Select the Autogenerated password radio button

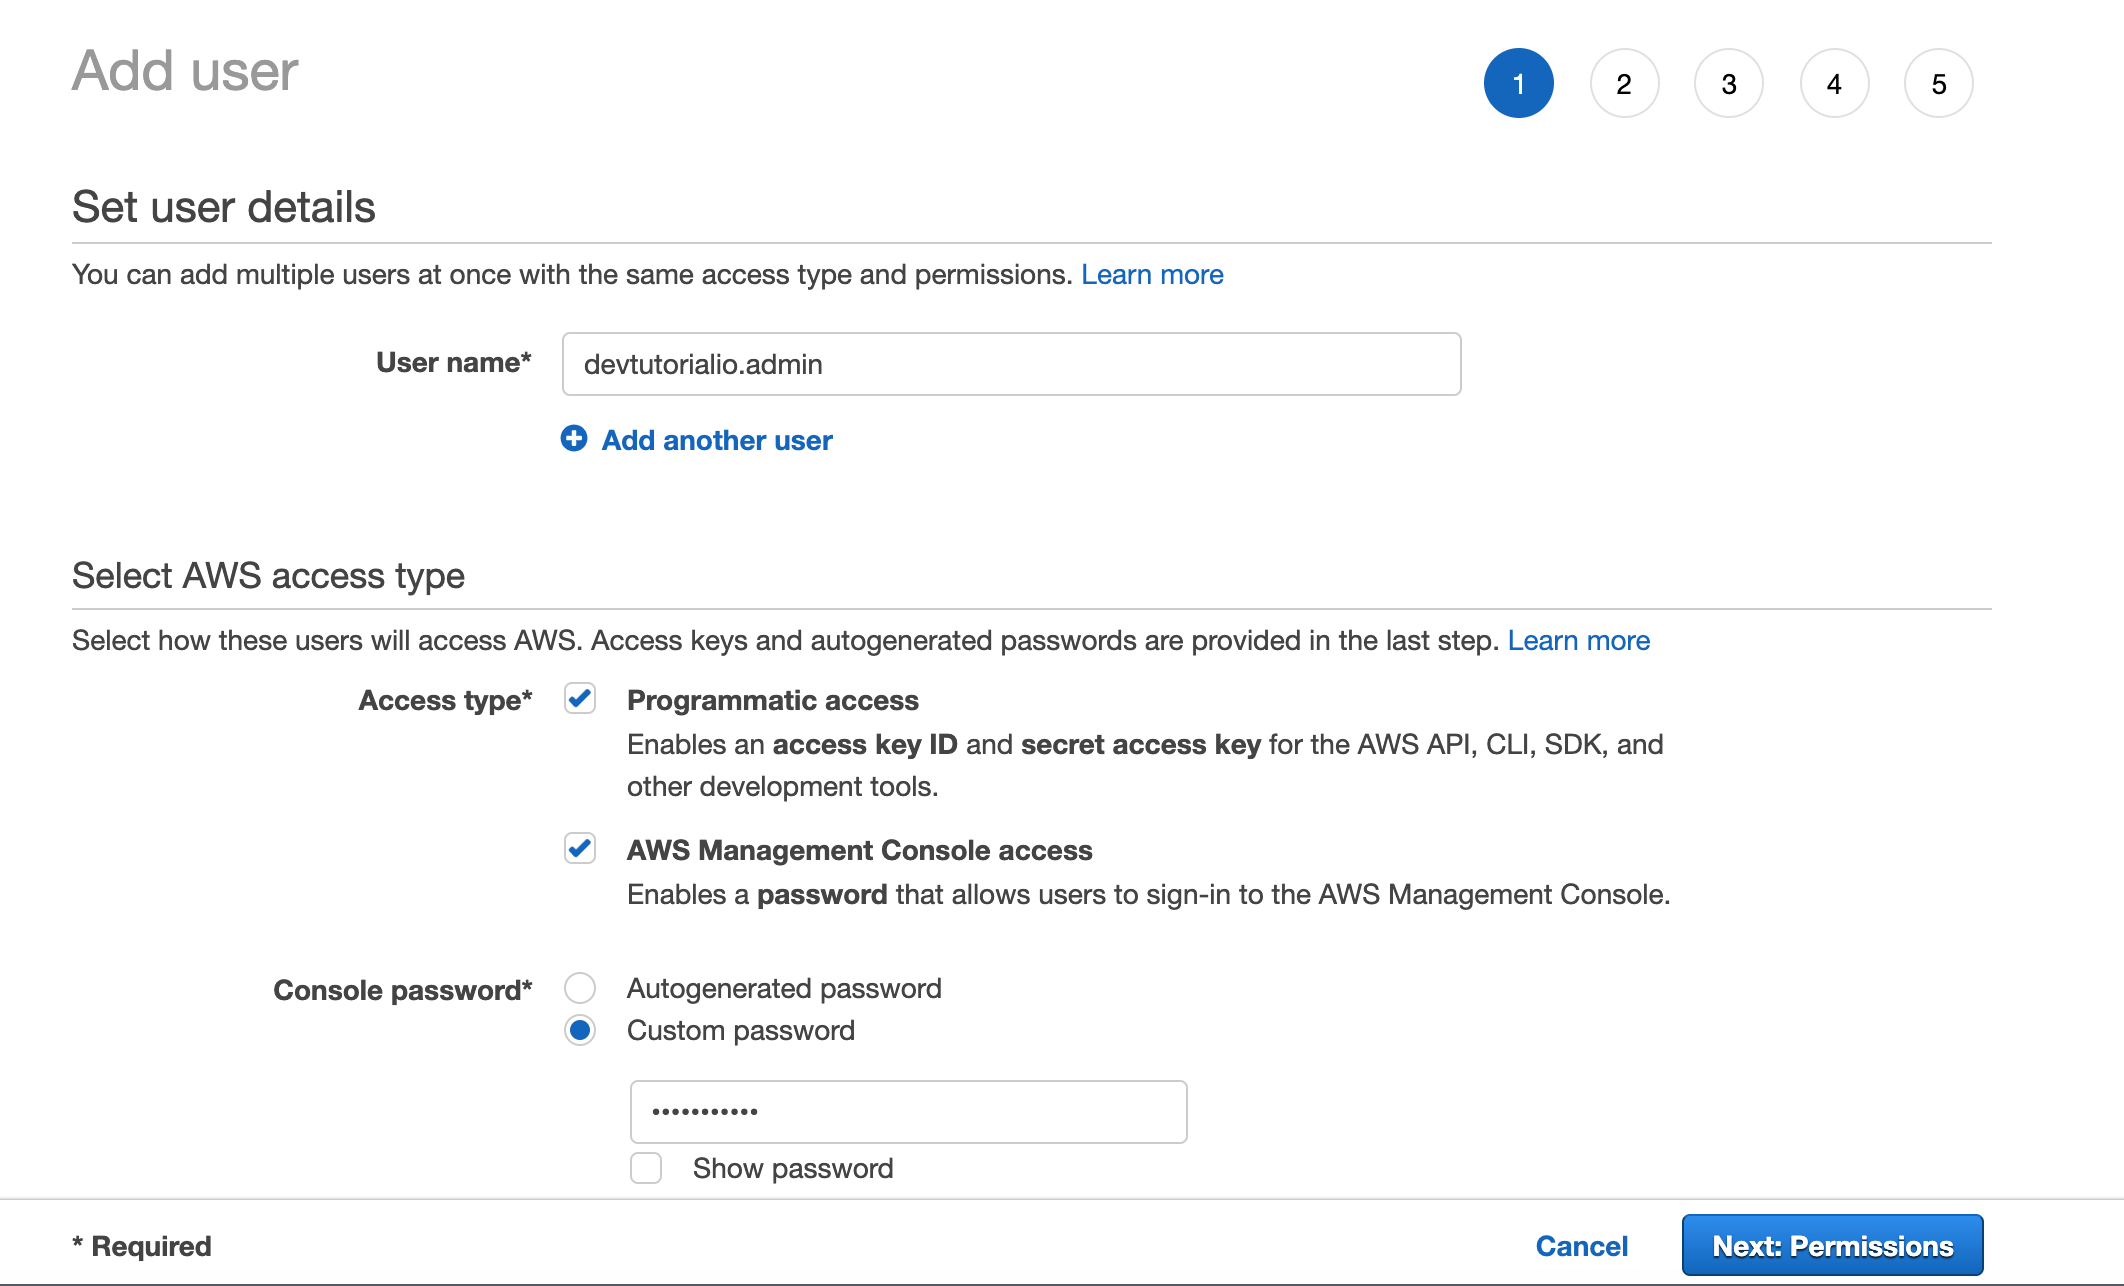(x=579, y=988)
